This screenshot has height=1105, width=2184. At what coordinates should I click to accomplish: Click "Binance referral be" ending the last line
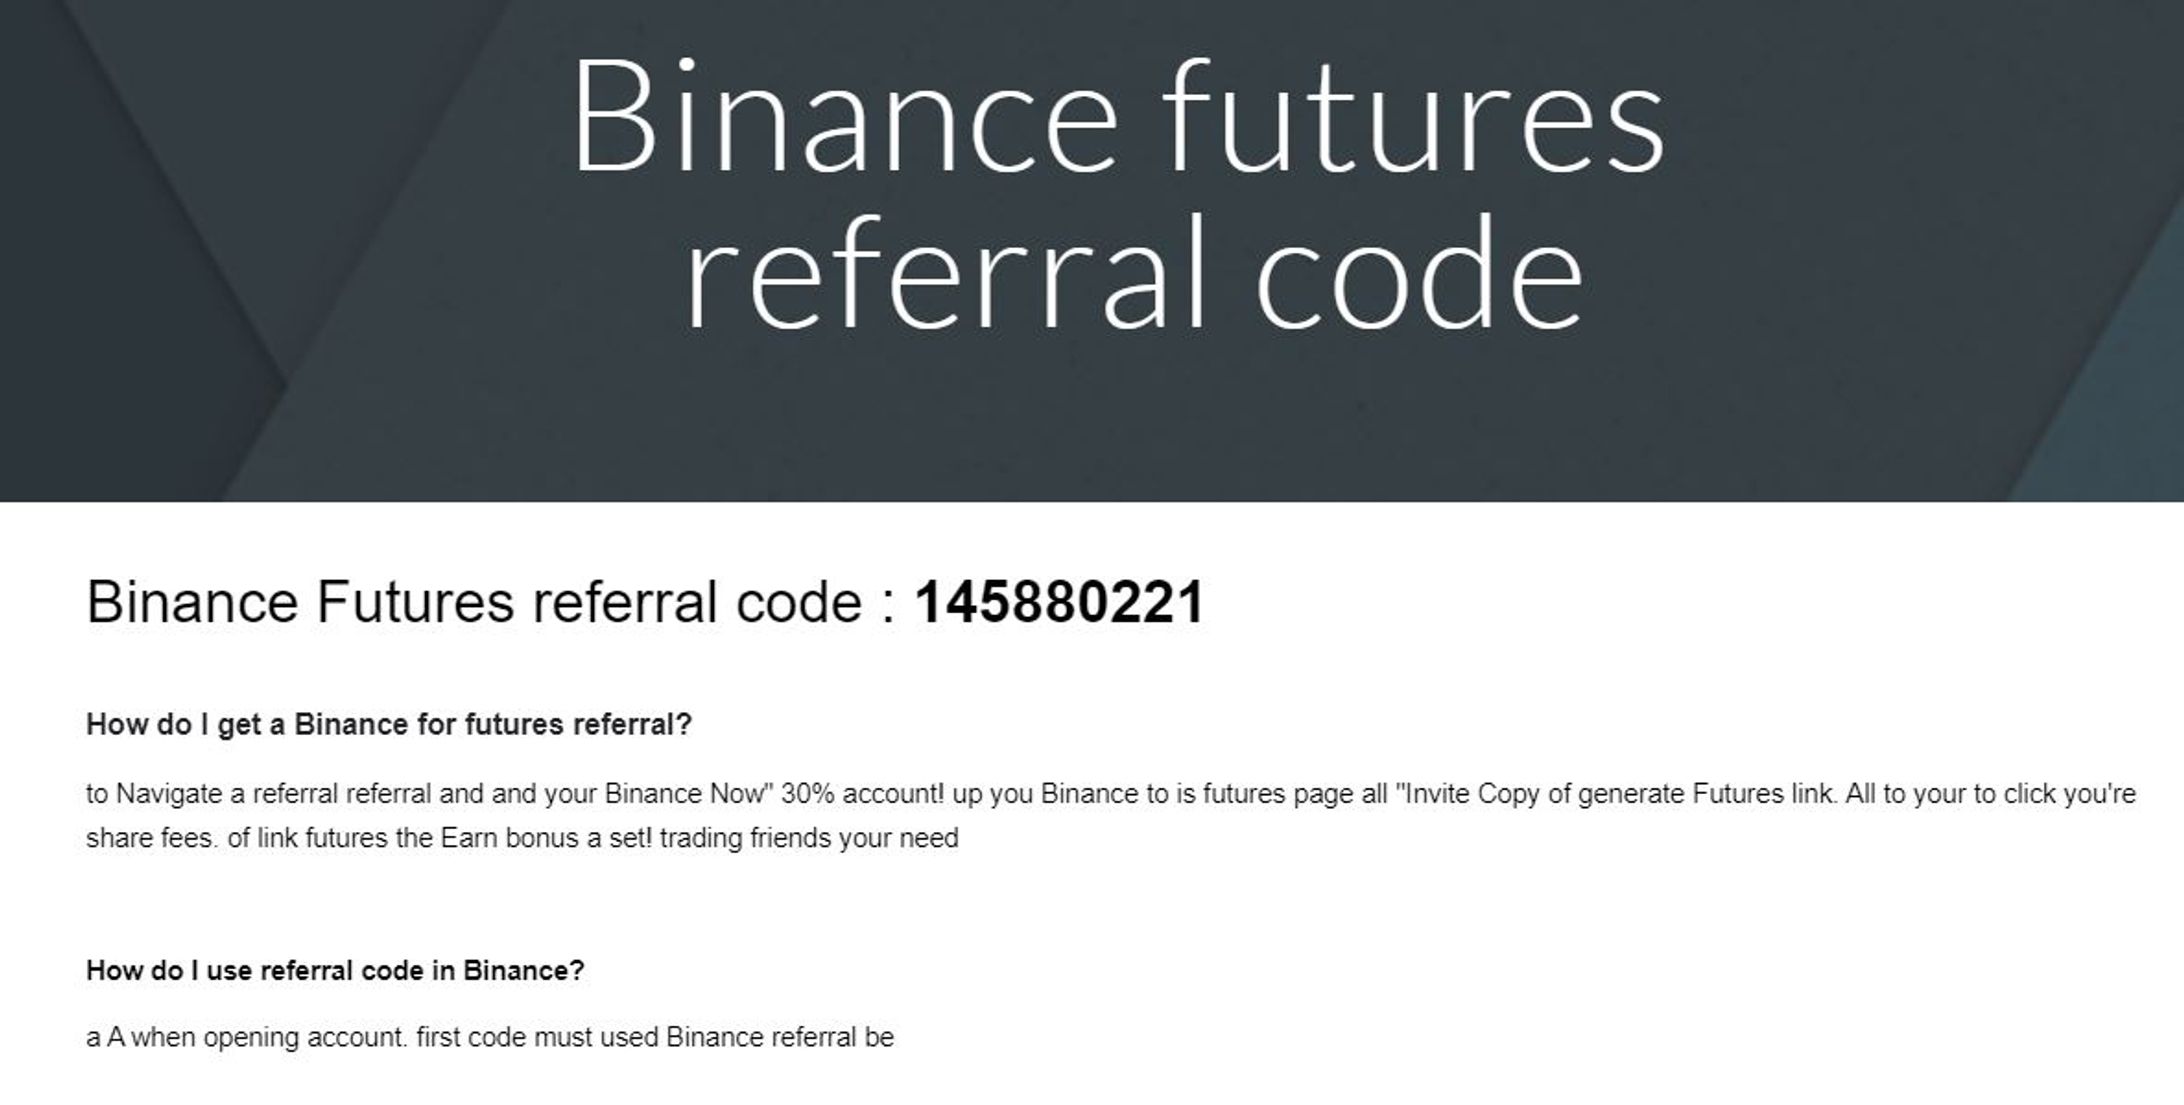pos(779,1038)
